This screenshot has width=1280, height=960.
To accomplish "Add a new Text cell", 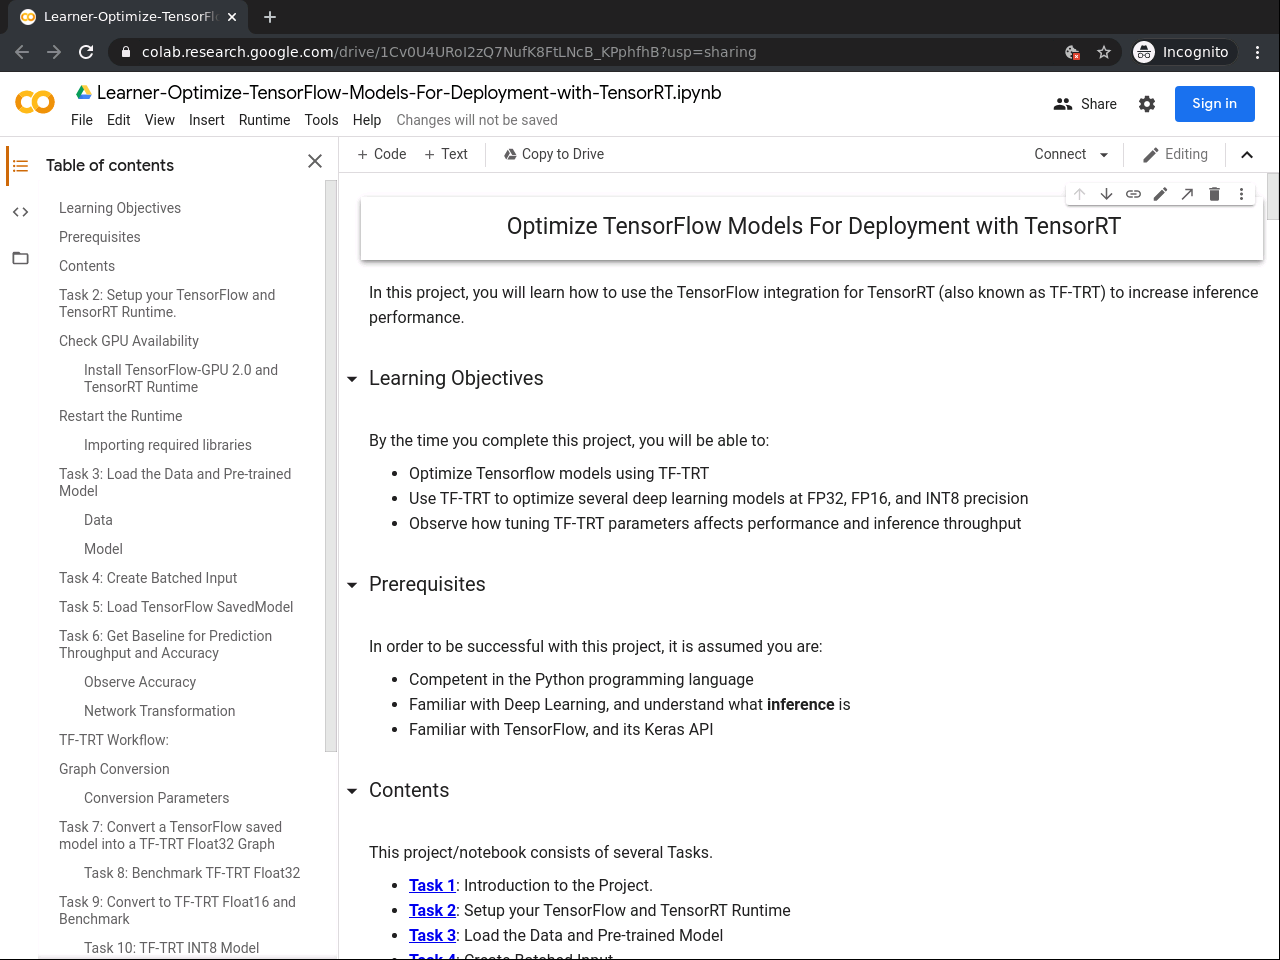I will 446,154.
